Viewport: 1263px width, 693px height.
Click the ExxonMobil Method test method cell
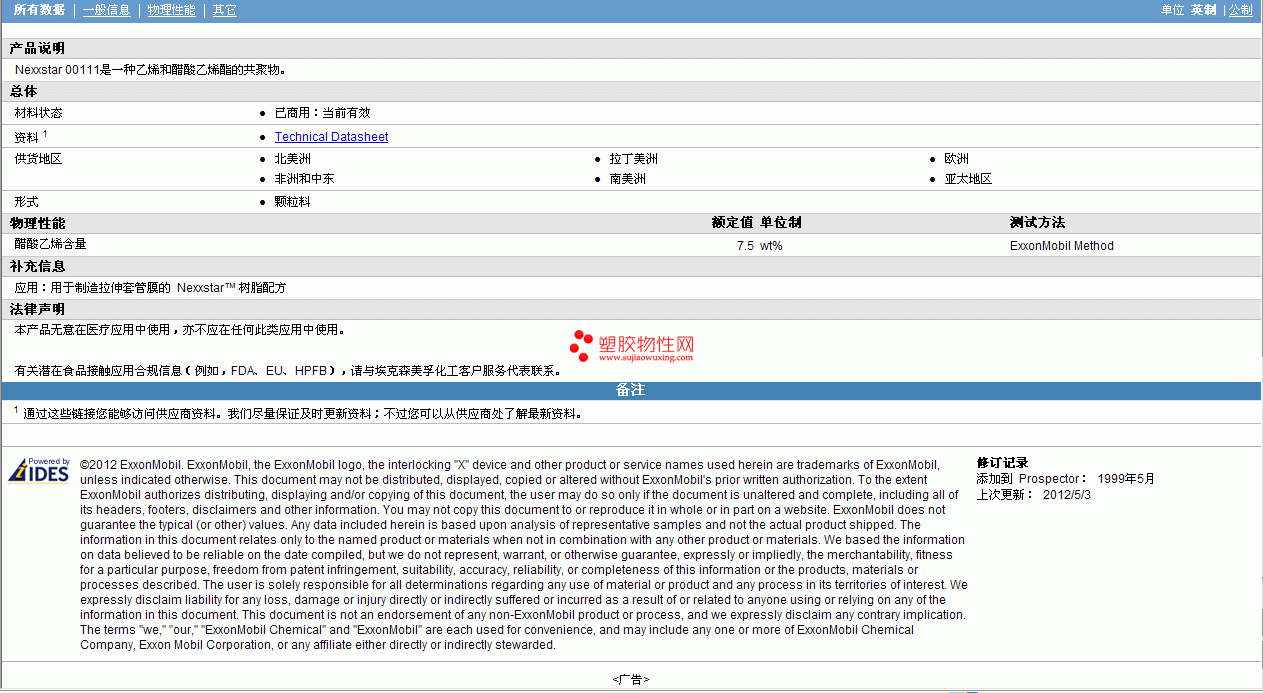(1062, 245)
